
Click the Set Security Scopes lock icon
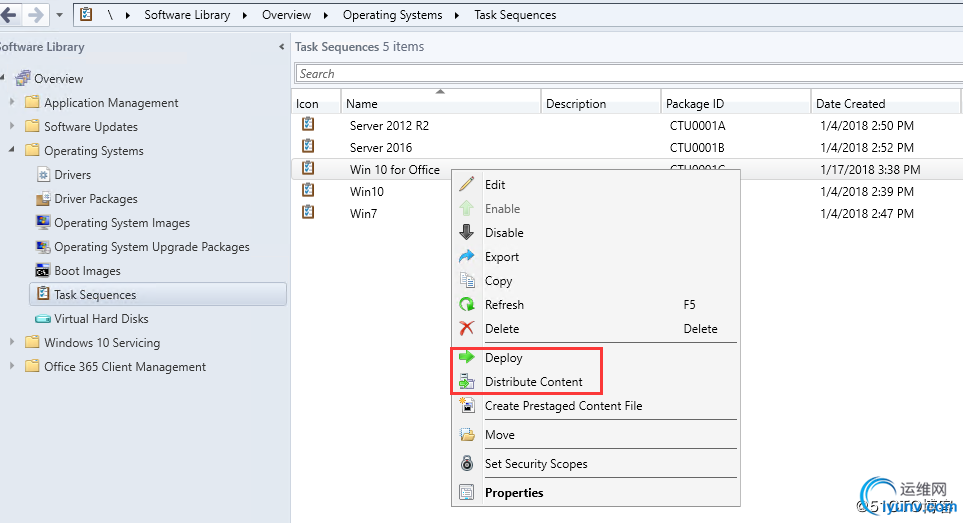466,463
